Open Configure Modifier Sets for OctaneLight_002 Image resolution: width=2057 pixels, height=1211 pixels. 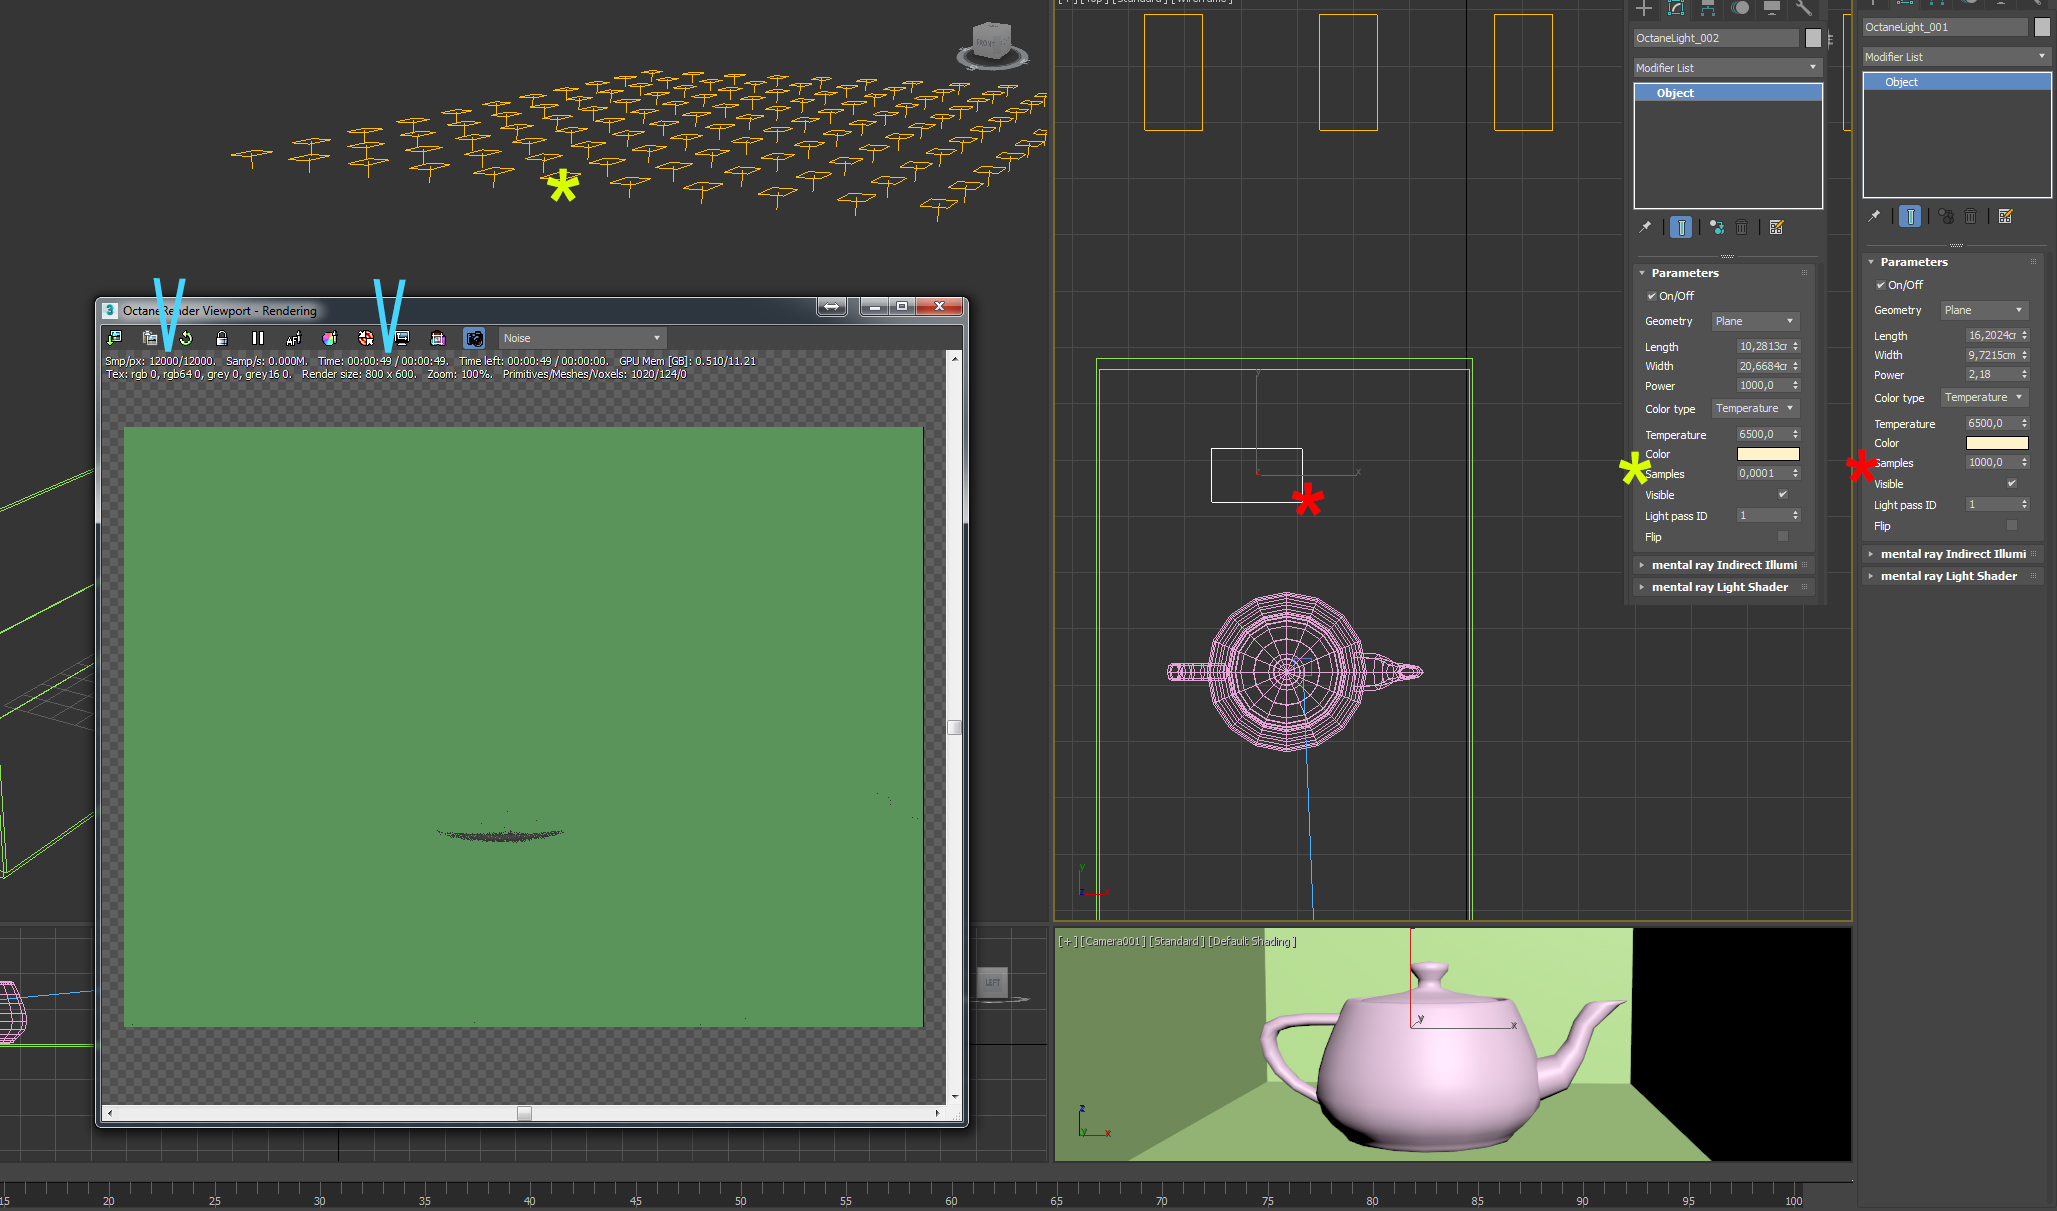tap(1776, 228)
